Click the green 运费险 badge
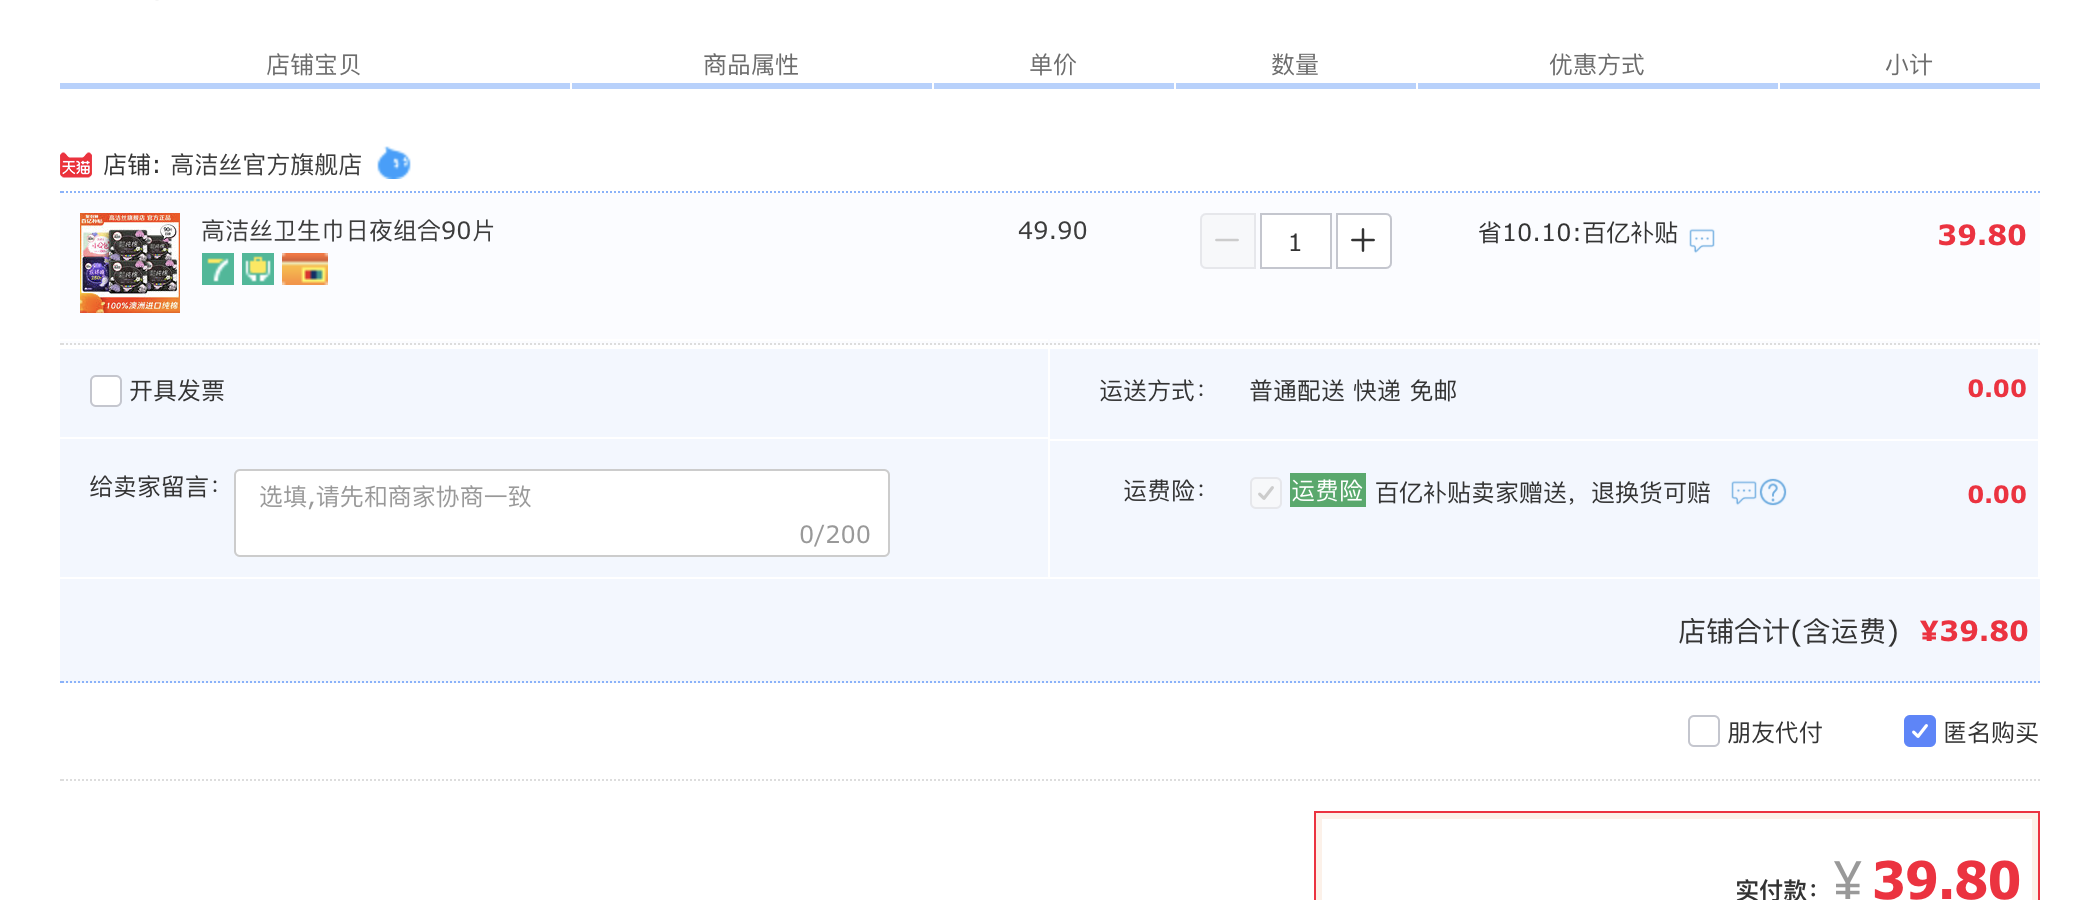Screen dimensions: 2088x900 click(1327, 490)
